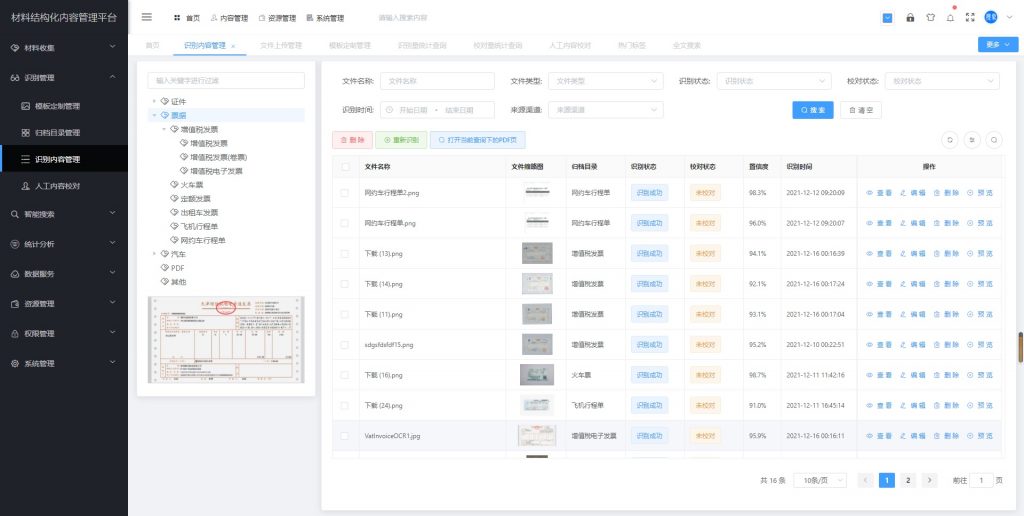Click the vertical scrollbar handle at right edge

(x=1020, y=347)
